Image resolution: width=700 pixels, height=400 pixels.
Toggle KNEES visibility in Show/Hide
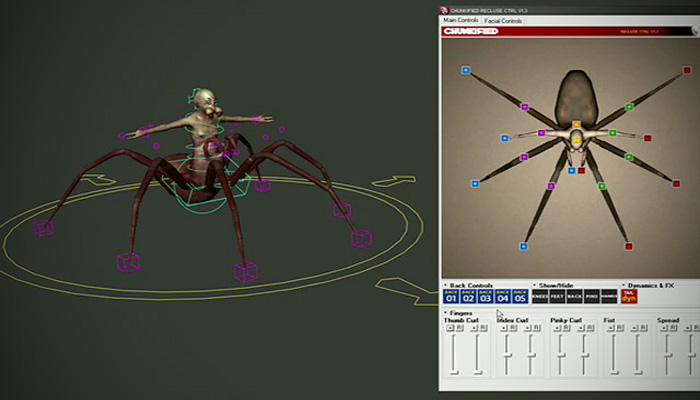[540, 296]
